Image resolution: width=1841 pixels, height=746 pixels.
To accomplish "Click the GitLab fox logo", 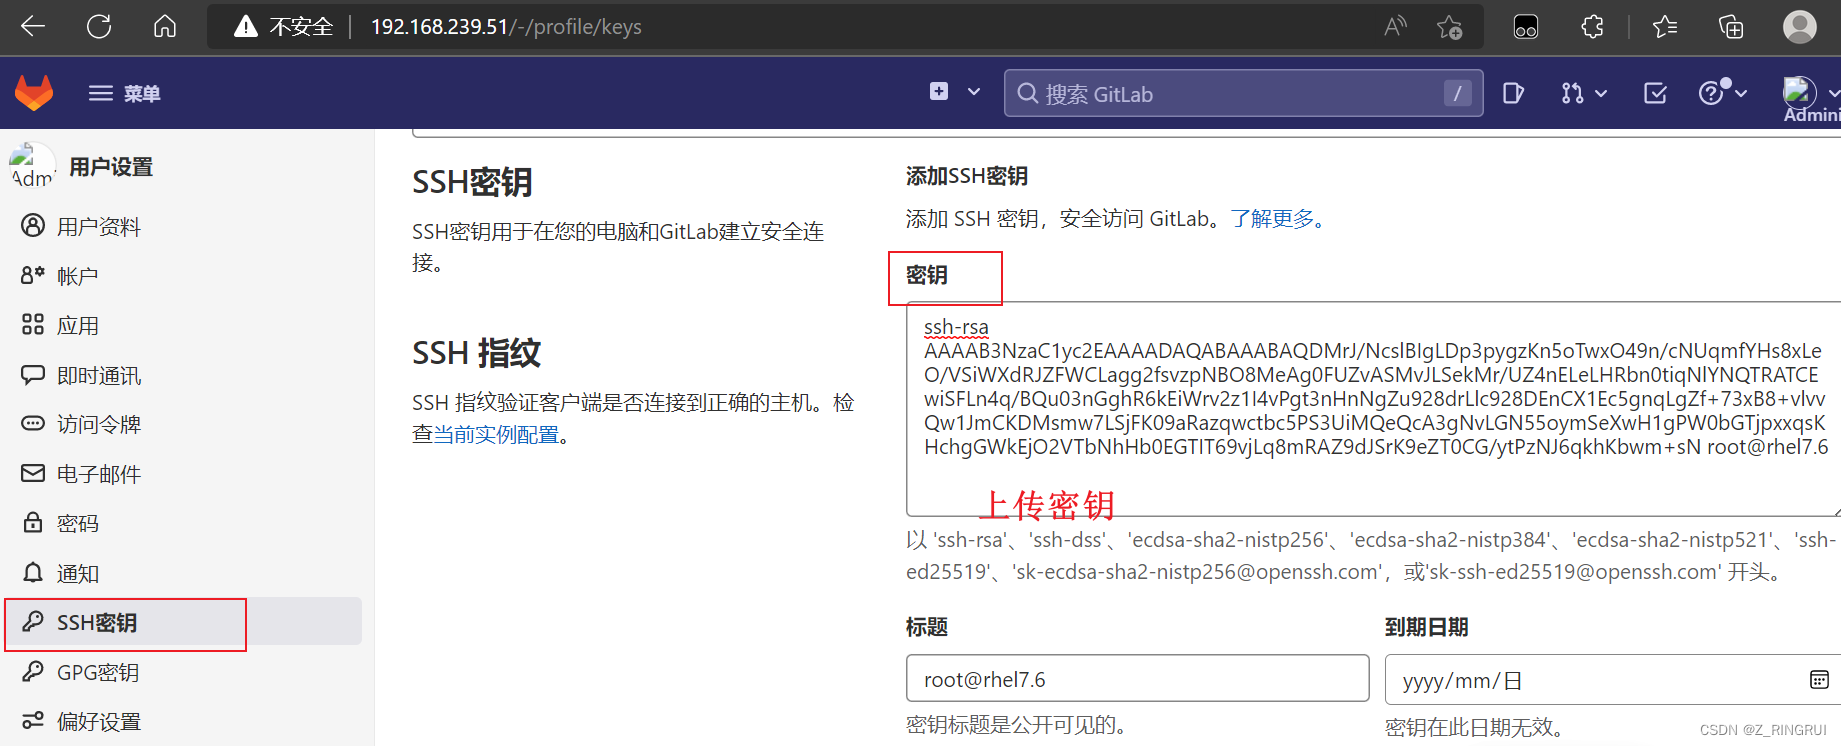I will (x=34, y=93).
